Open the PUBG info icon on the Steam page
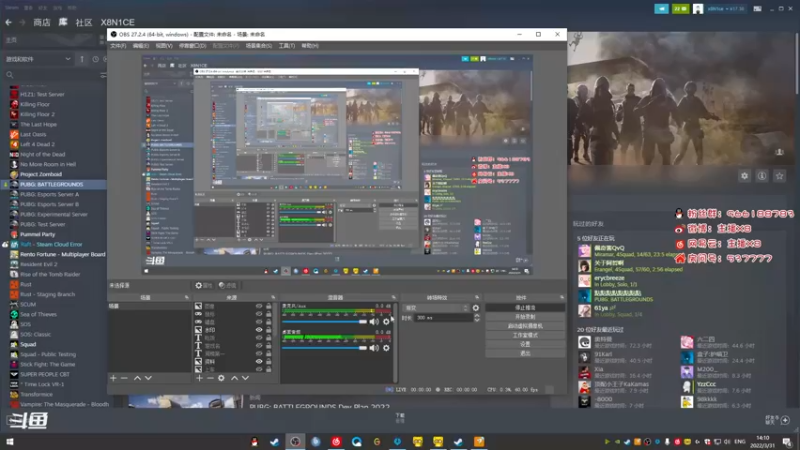Image resolution: width=800 pixels, height=450 pixels. (x=762, y=176)
